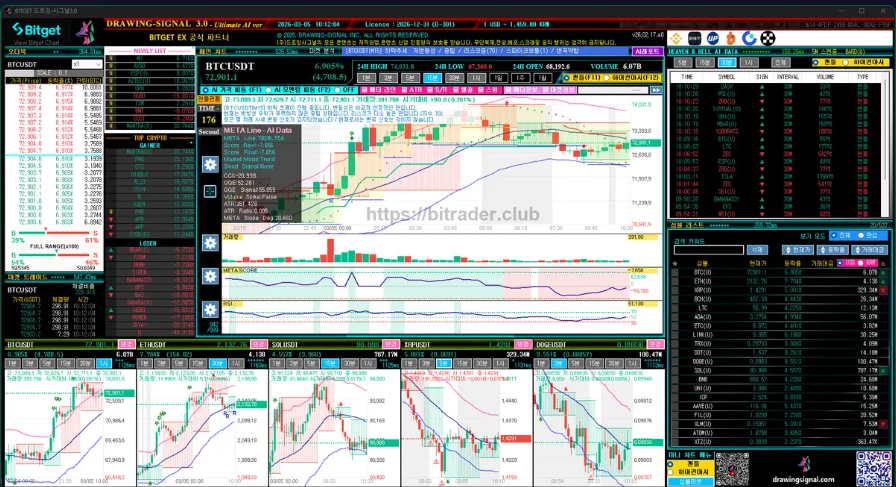896x487 pixels.
Task: Open the Binance exchange icon
Action: (x=677, y=38)
